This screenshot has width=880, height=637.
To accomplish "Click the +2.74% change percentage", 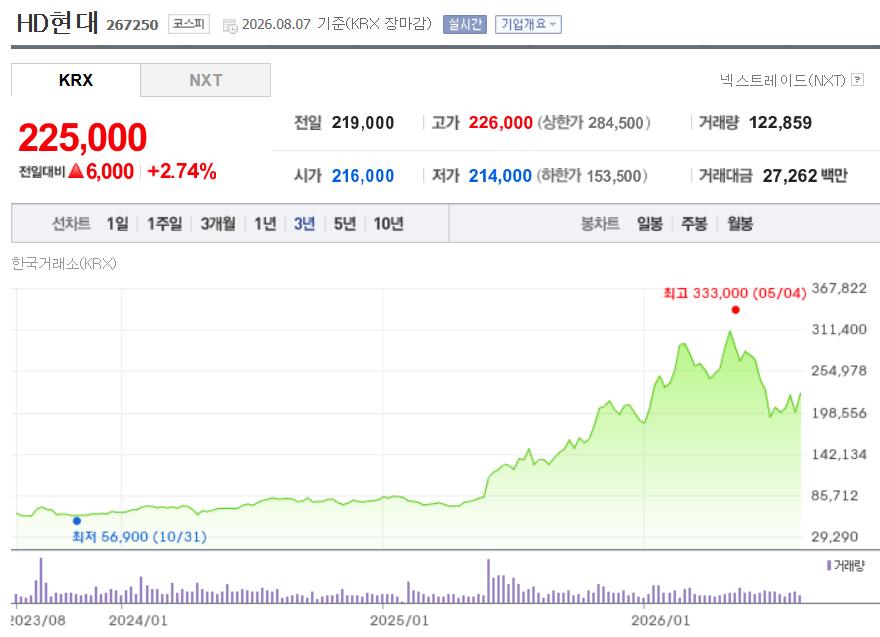I will click(182, 171).
